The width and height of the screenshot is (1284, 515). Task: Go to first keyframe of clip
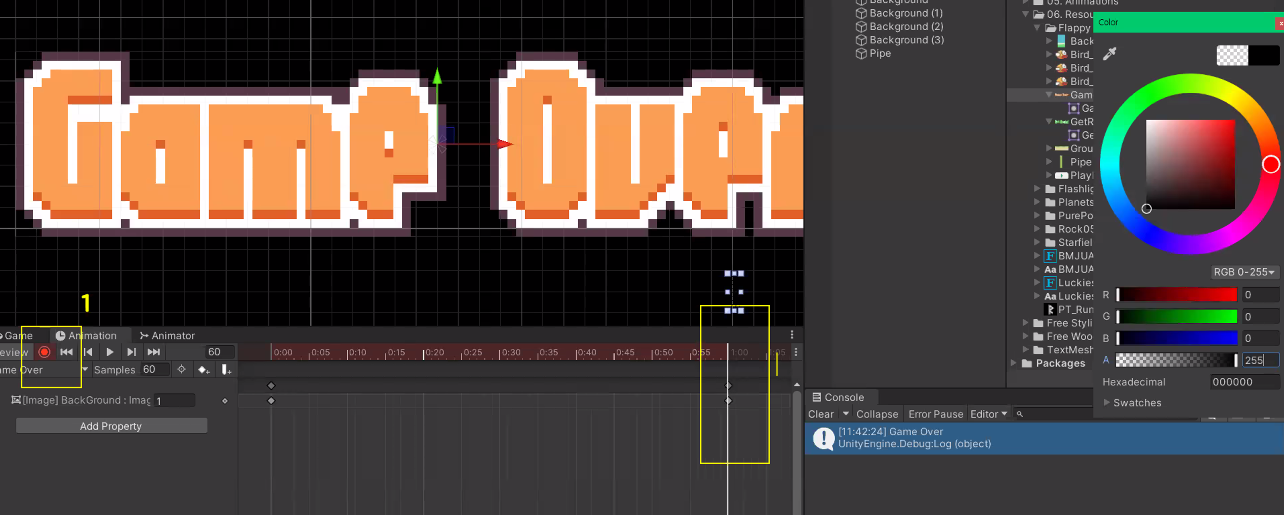[x=66, y=352]
